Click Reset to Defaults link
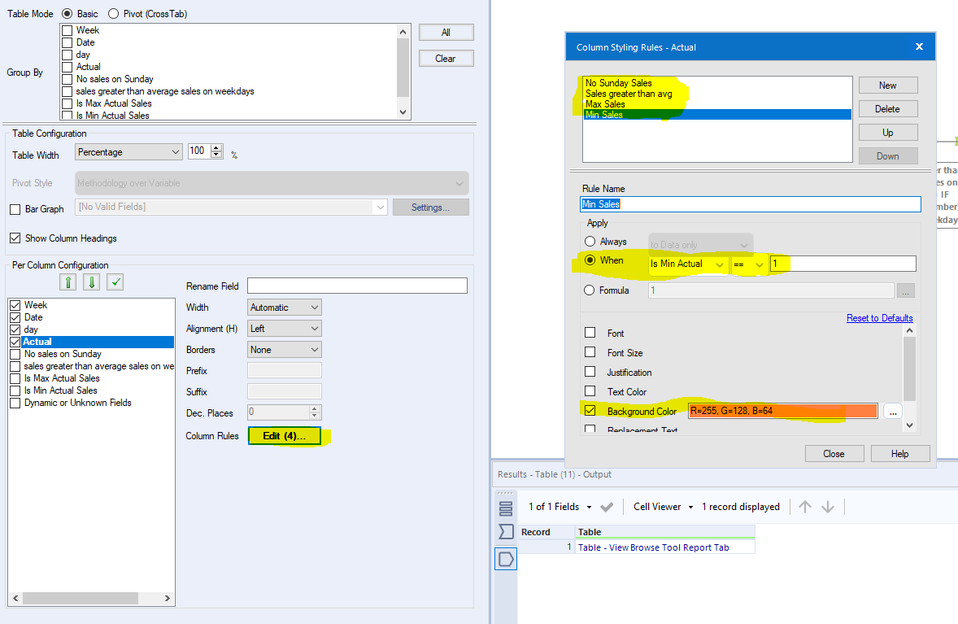958x624 pixels. [879, 318]
